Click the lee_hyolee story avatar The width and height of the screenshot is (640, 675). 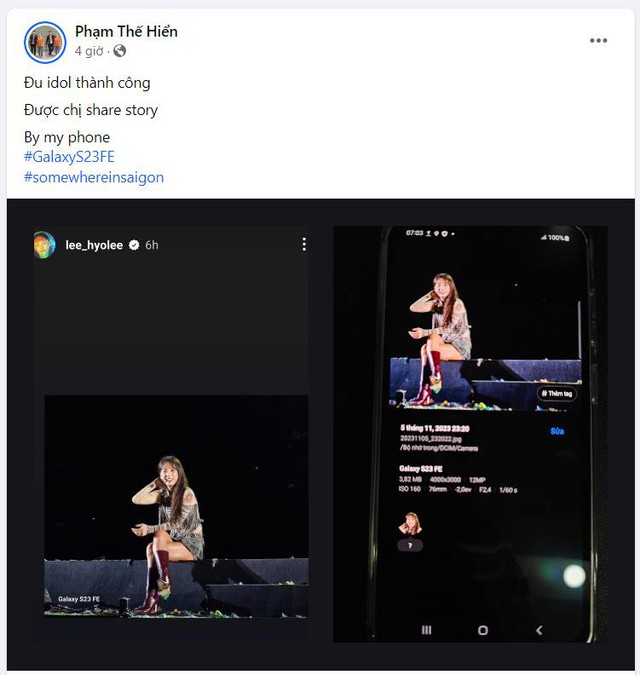click(45, 245)
